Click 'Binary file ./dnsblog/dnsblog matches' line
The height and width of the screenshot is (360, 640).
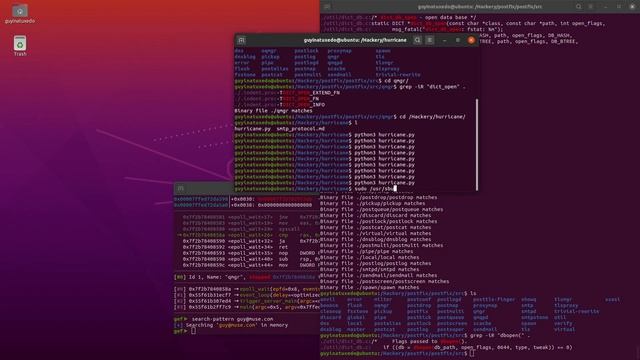[x=376, y=239]
